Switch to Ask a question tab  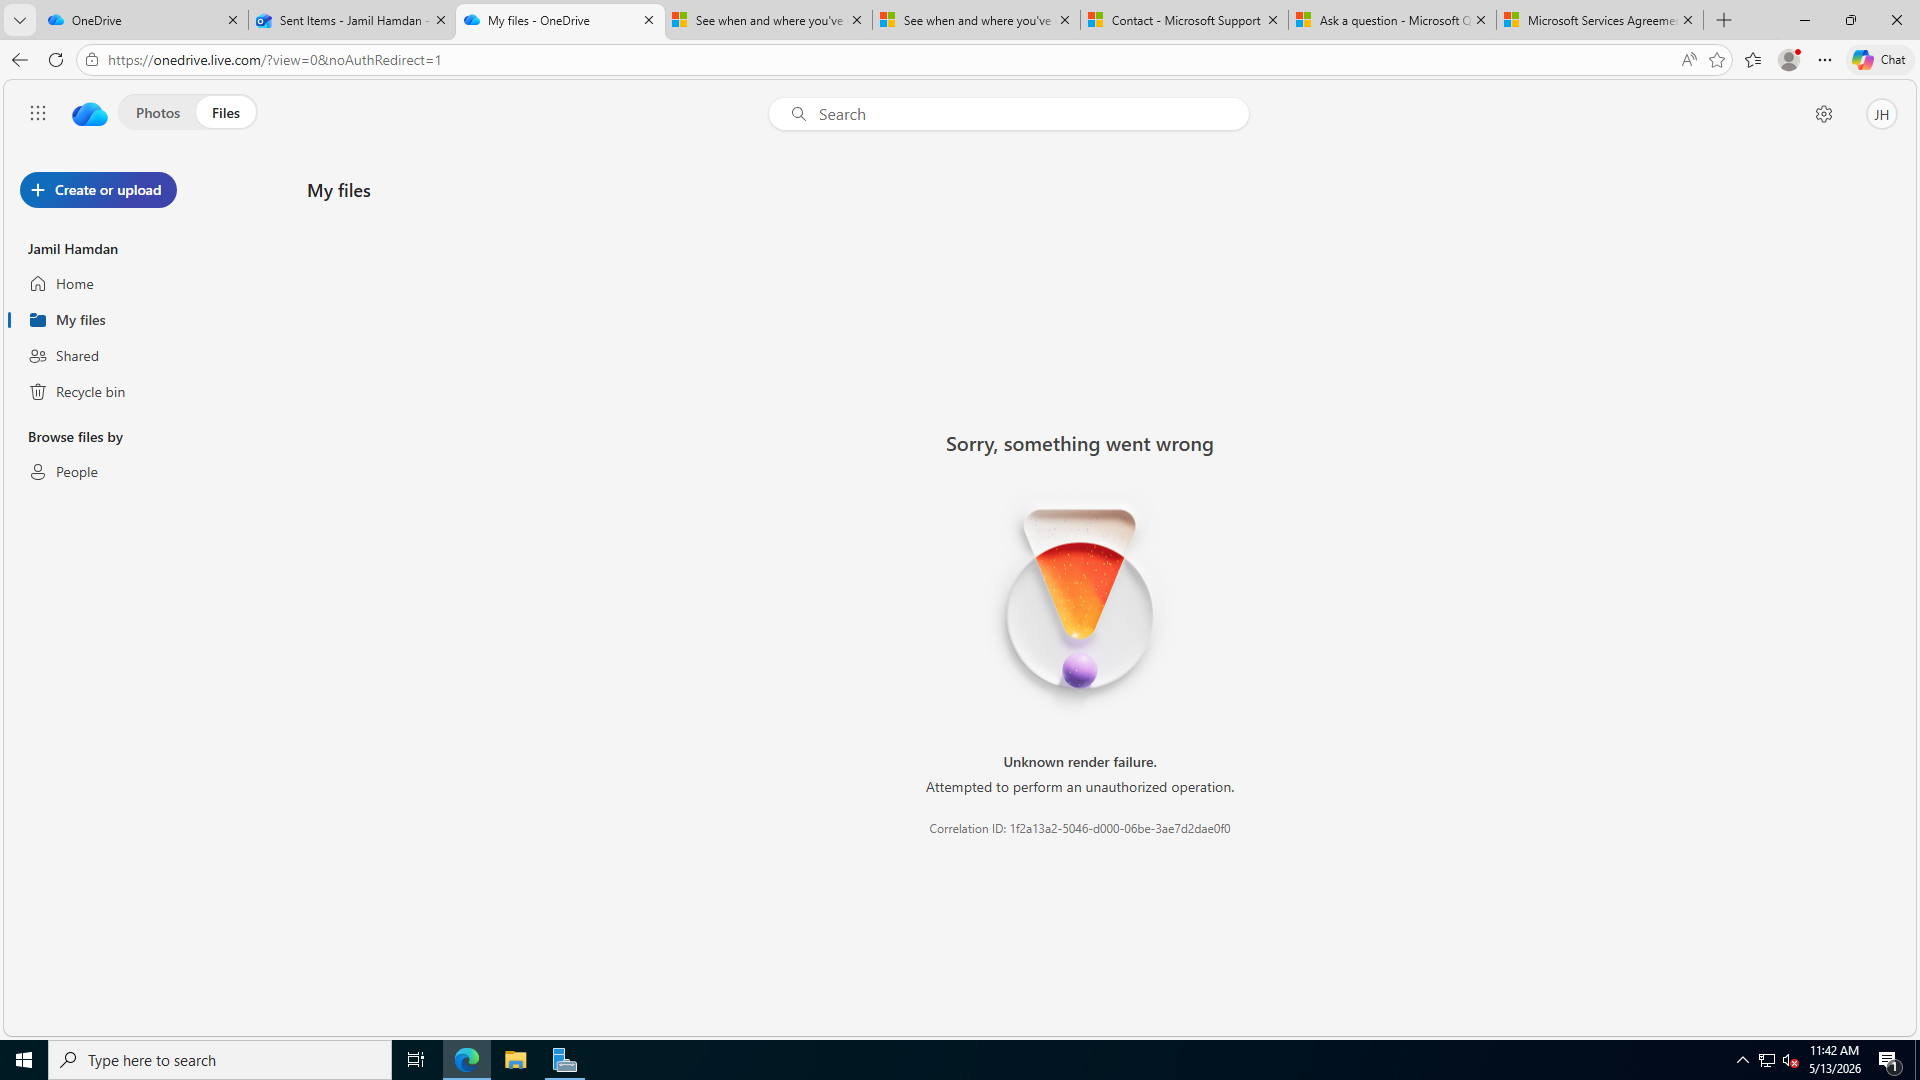coord(1391,20)
